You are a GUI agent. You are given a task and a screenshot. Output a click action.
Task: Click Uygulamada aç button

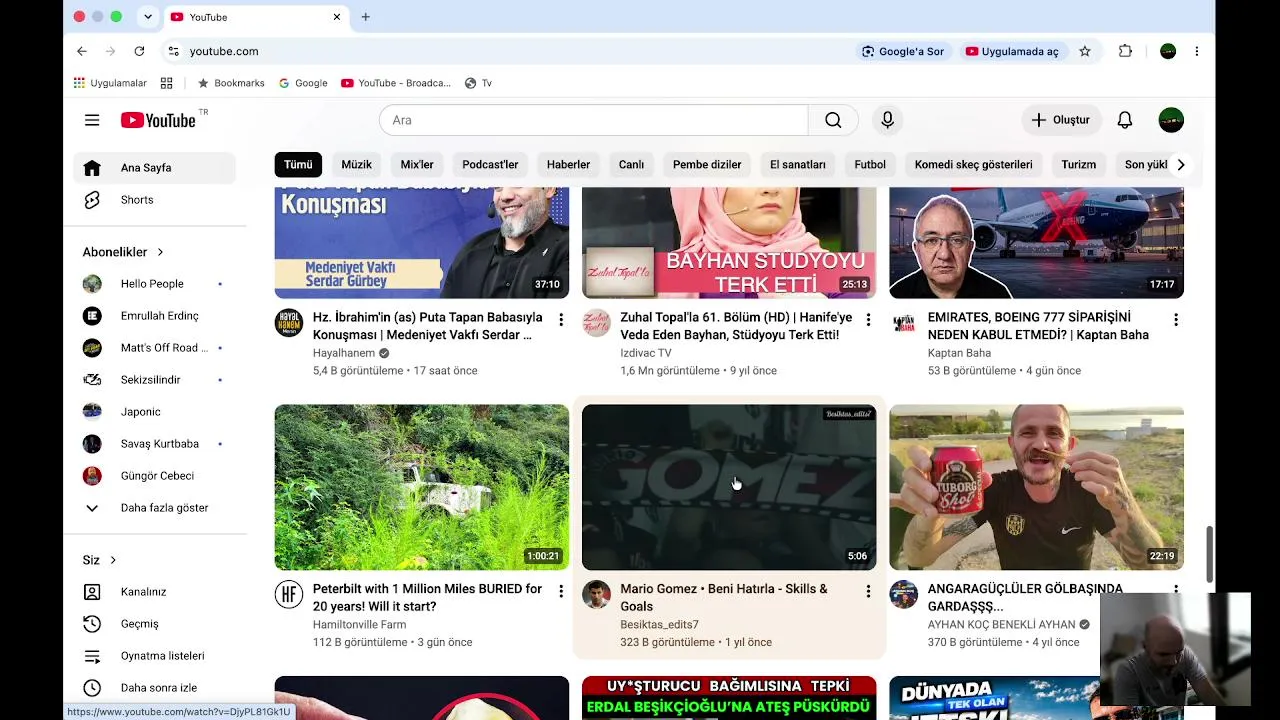tap(1011, 51)
